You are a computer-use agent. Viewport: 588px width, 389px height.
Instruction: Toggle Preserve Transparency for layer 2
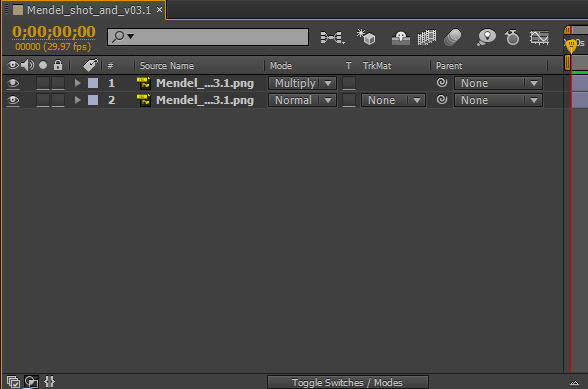(349, 101)
